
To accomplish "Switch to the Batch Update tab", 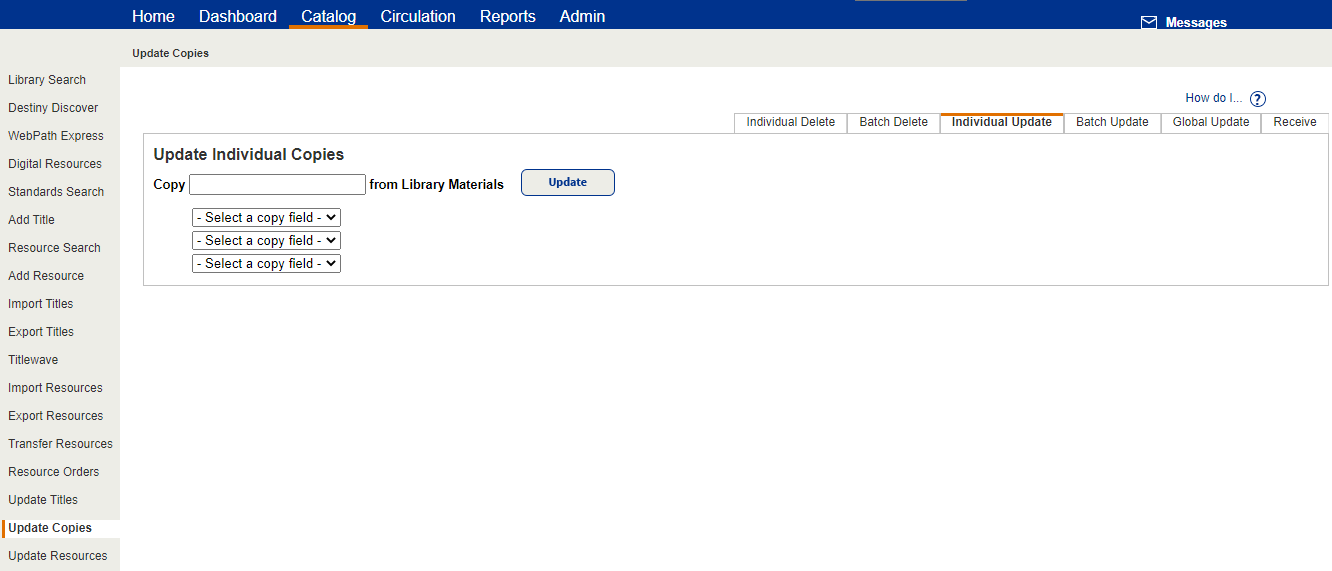I will click(x=1112, y=122).
